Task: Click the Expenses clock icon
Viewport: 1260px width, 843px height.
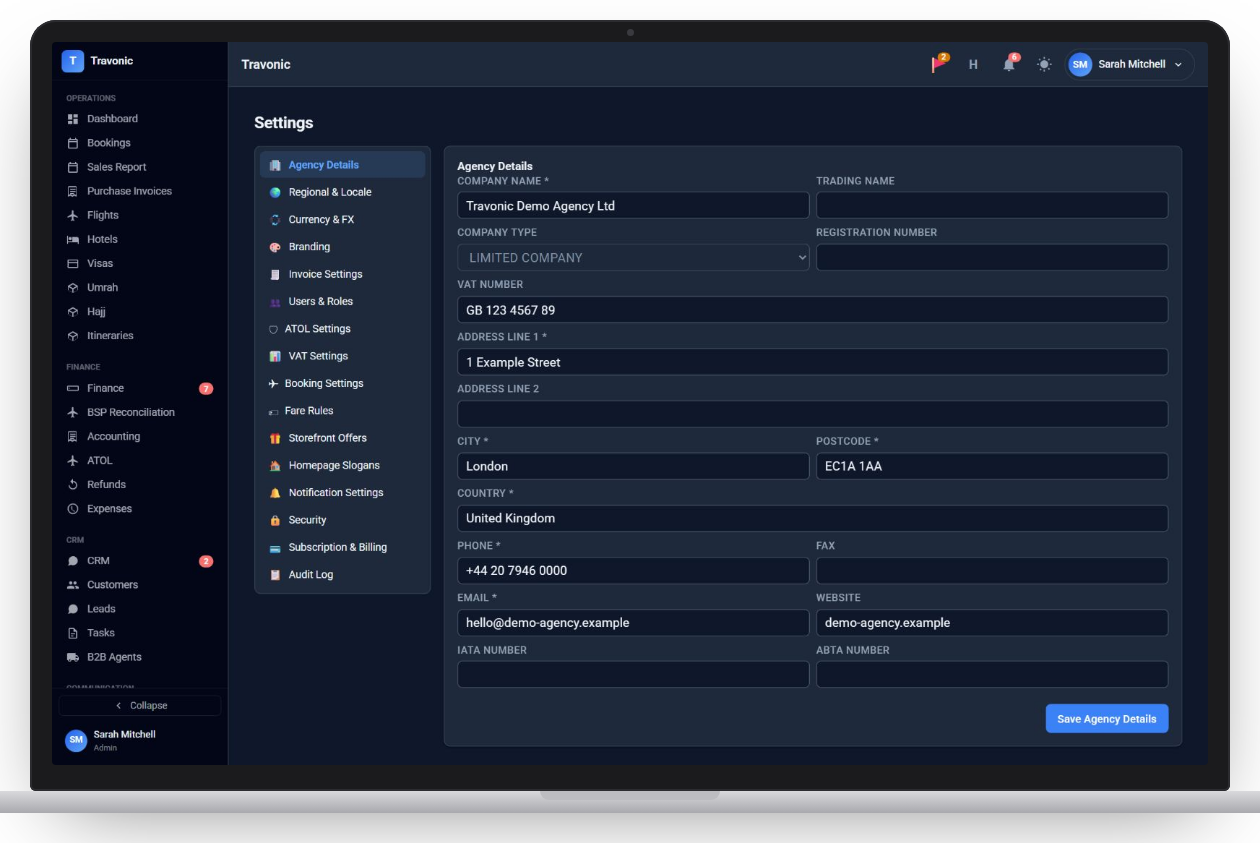Action: [x=73, y=508]
